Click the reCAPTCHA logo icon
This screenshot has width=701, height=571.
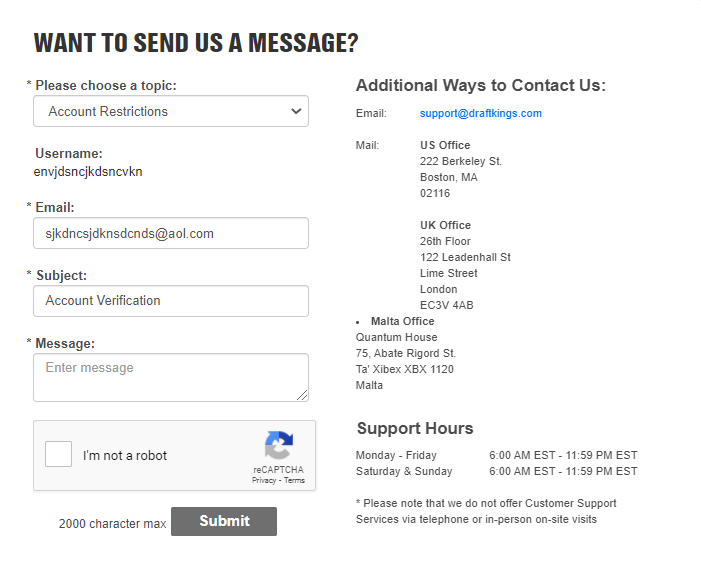(279, 445)
